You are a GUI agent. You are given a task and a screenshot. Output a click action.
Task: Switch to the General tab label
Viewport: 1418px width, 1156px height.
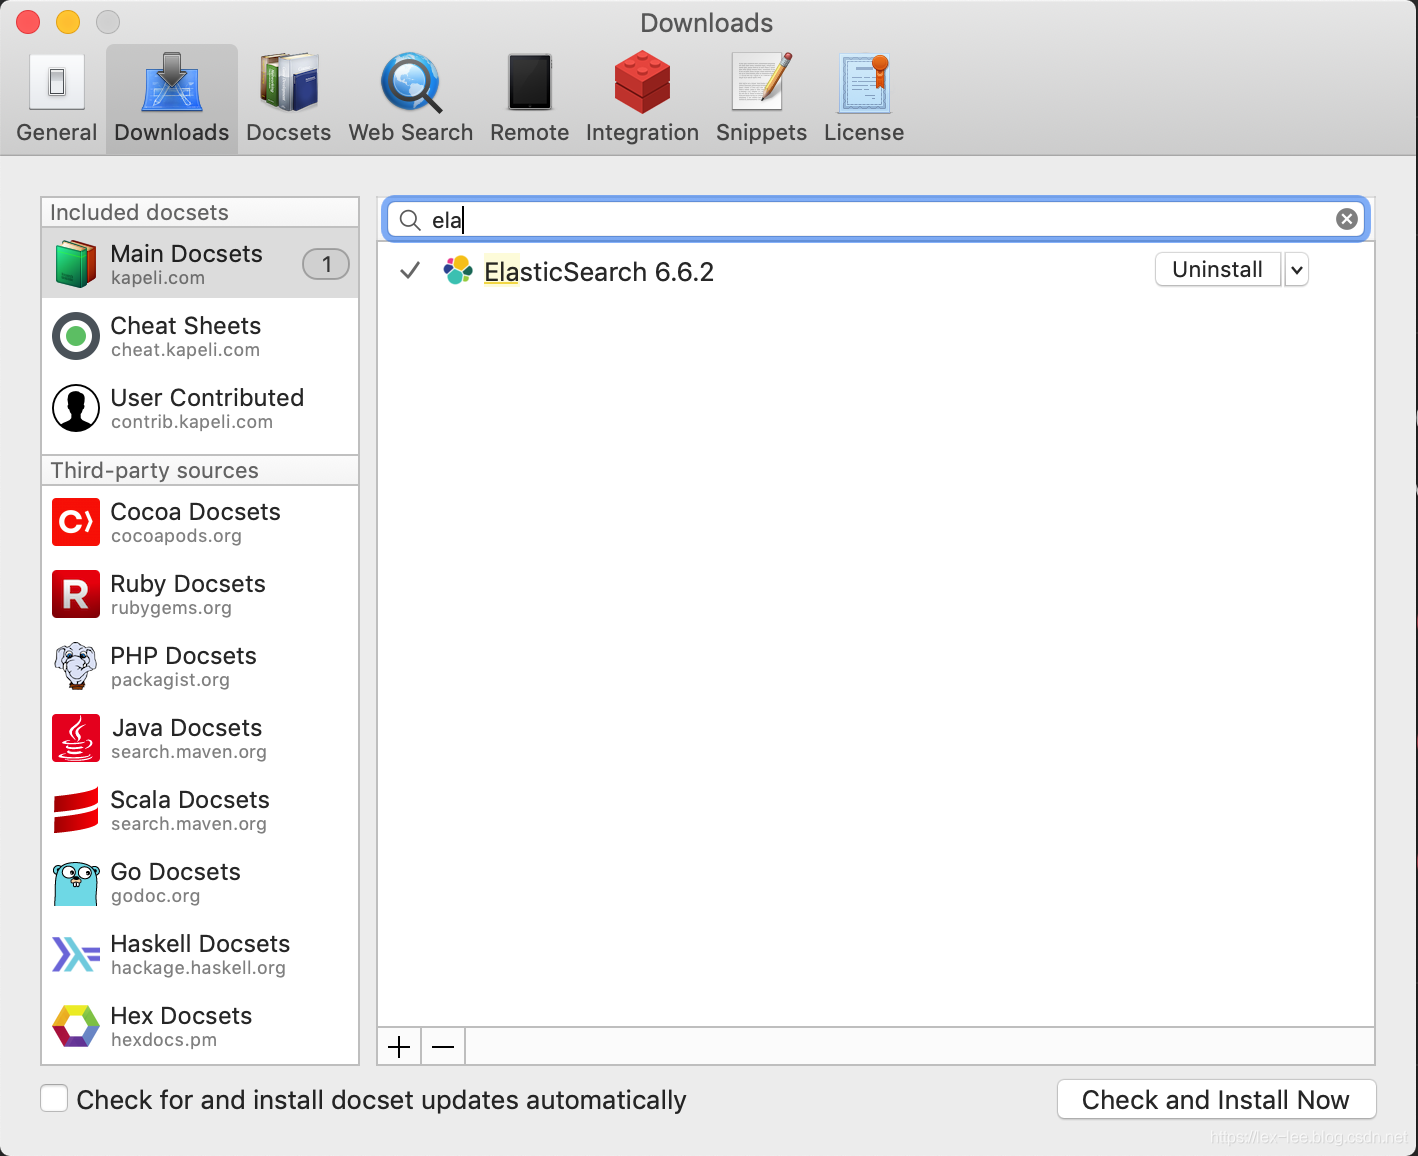pyautogui.click(x=57, y=133)
